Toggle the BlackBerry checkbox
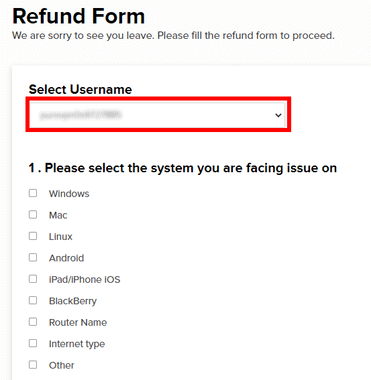Image resolution: width=371 pixels, height=380 pixels. tap(33, 300)
